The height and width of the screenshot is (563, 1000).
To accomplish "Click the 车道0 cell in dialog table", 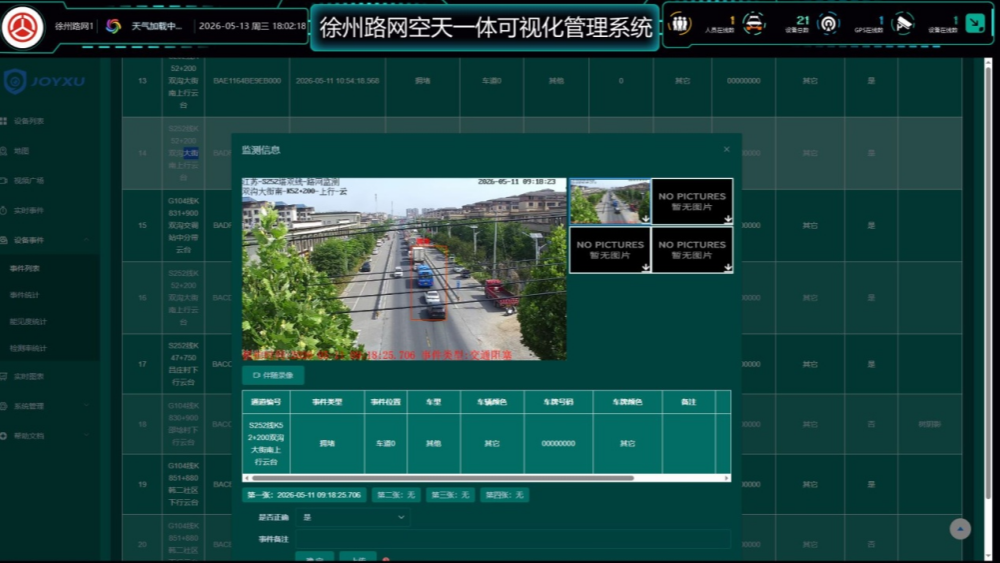I will click(x=386, y=443).
